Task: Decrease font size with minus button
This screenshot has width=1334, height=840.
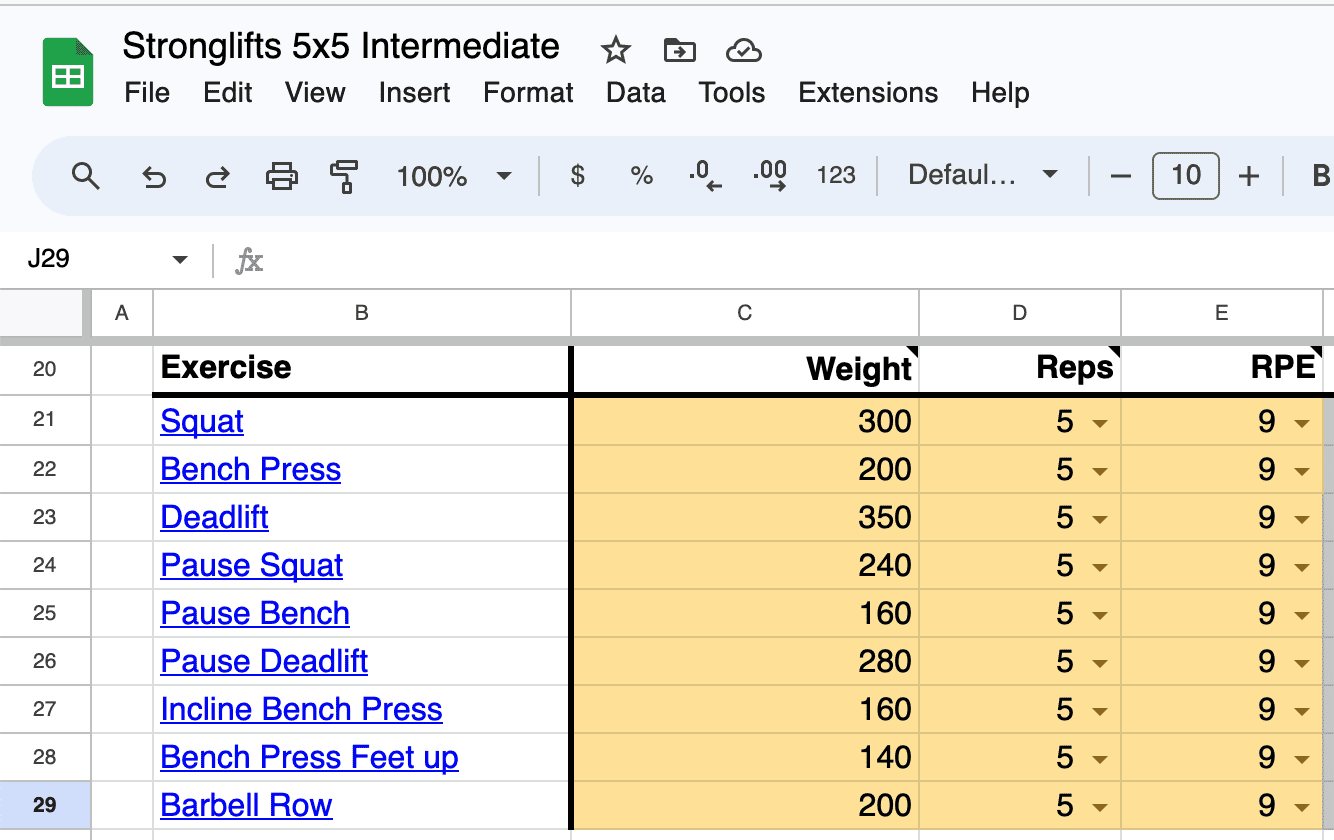Action: [1121, 177]
